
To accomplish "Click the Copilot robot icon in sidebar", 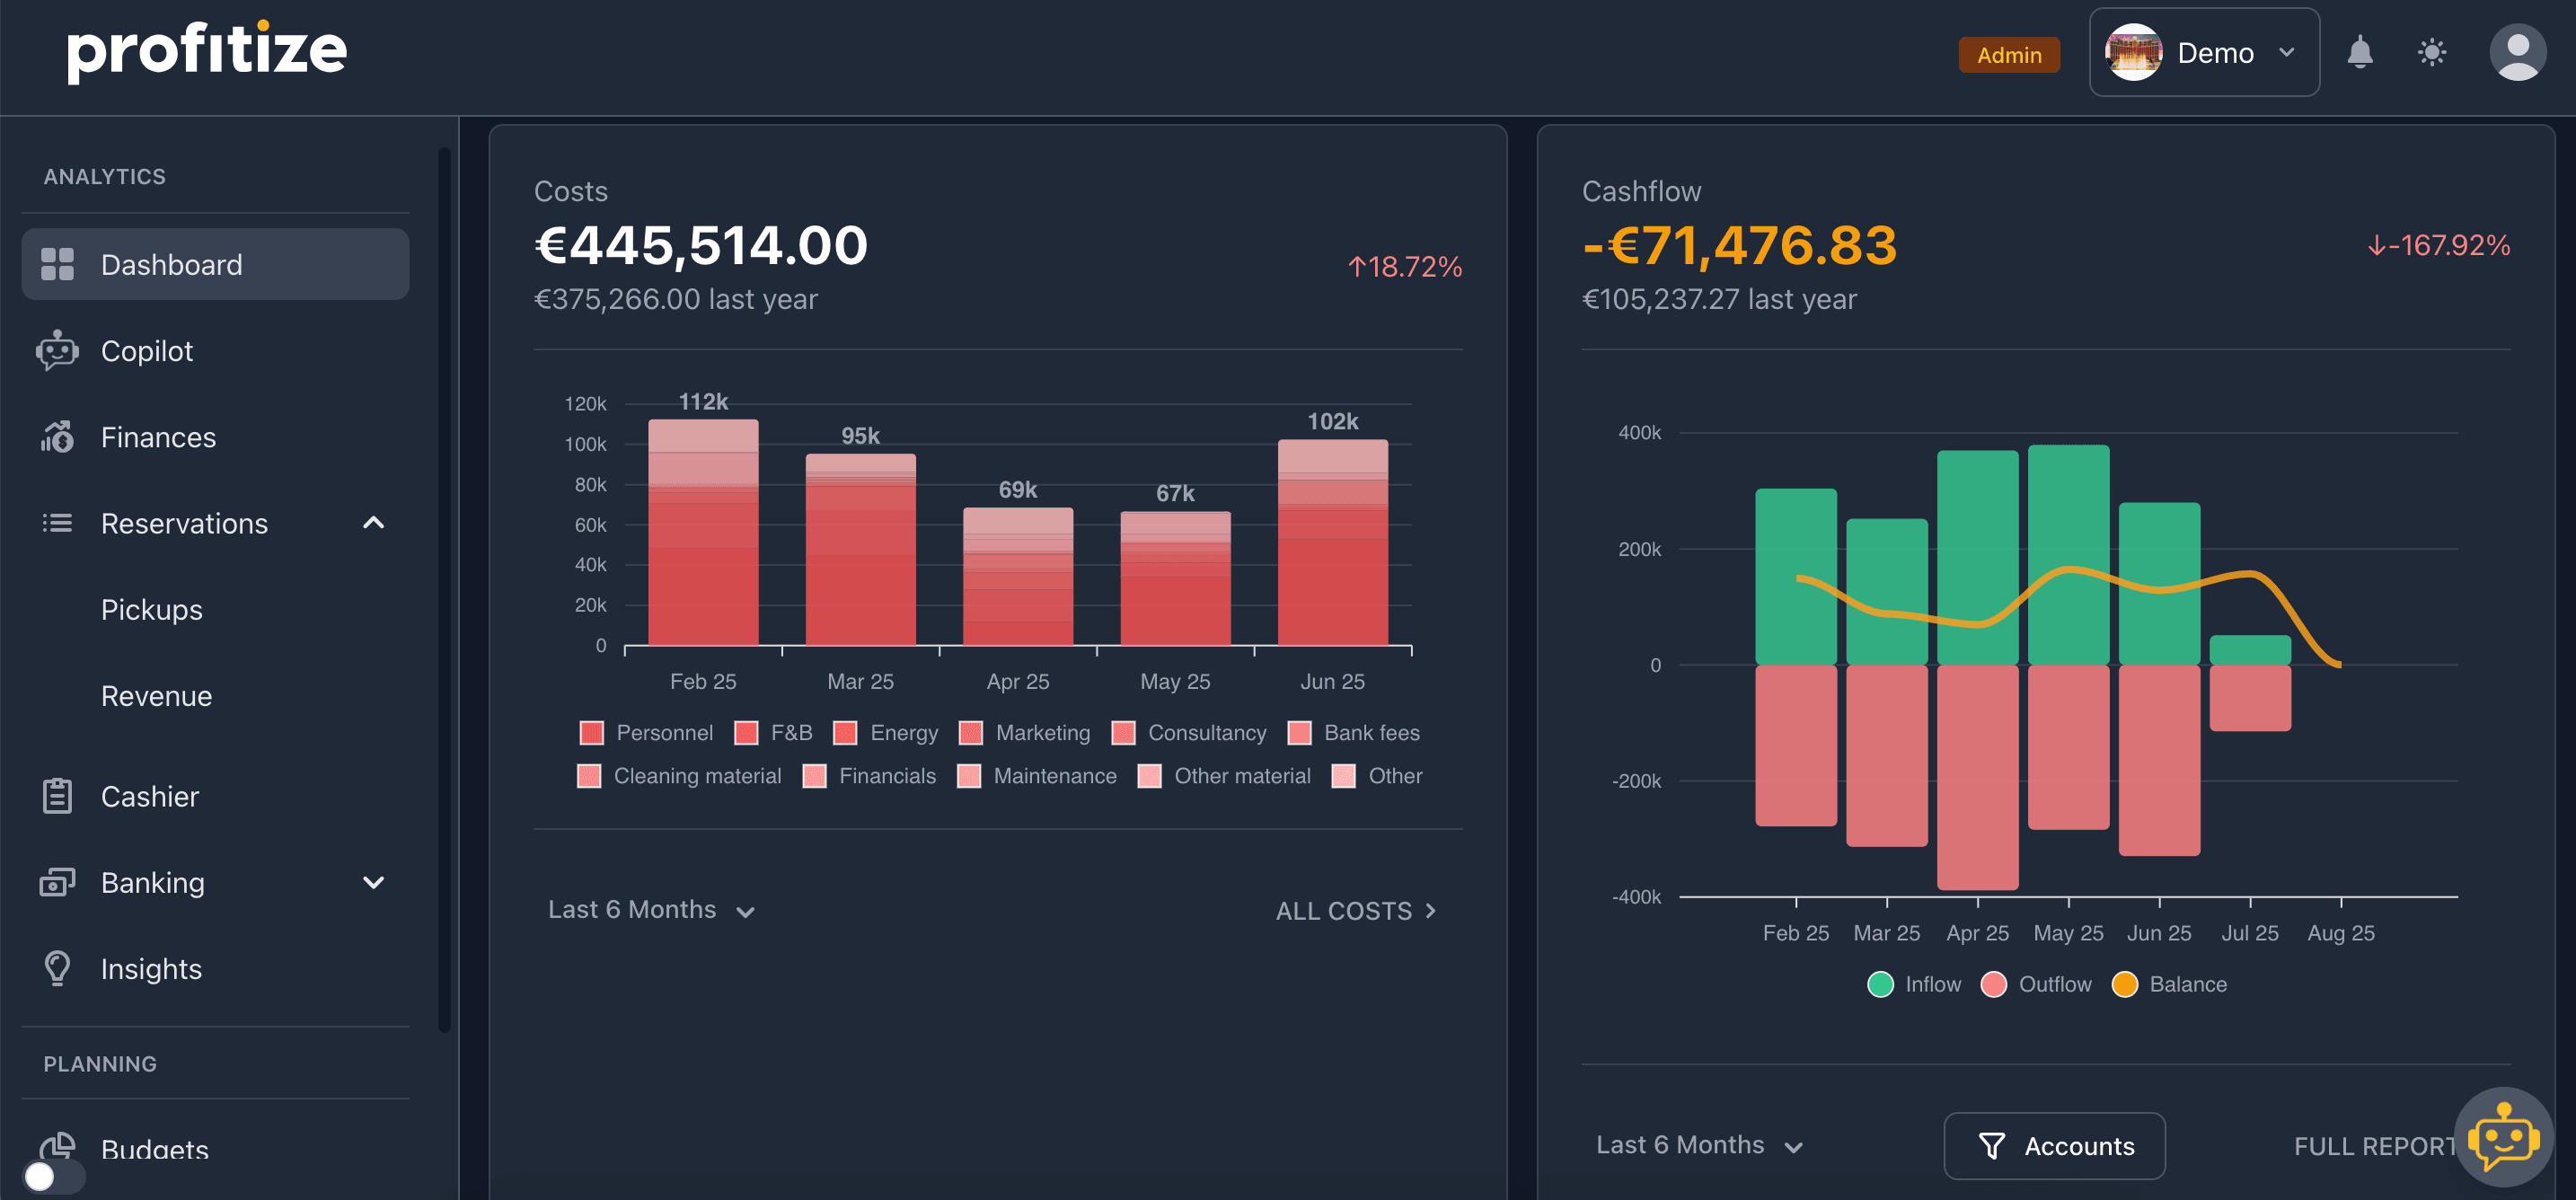I will coord(57,351).
